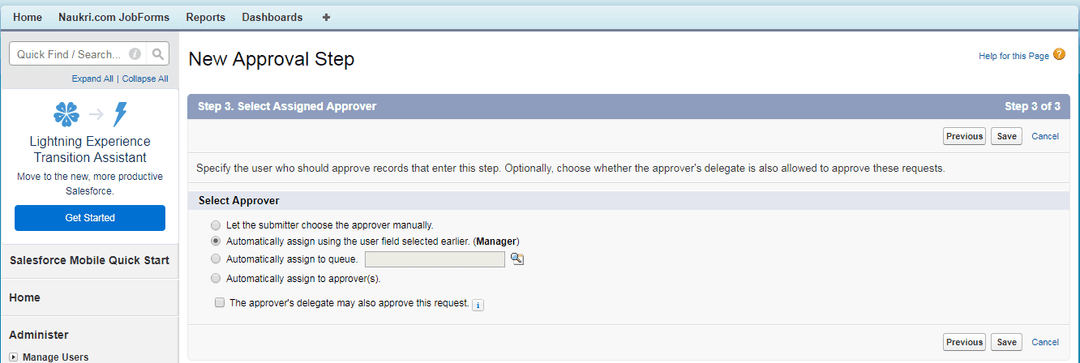This screenshot has height=363, width=1080.
Task: Click the queue name input field
Action: click(435, 259)
